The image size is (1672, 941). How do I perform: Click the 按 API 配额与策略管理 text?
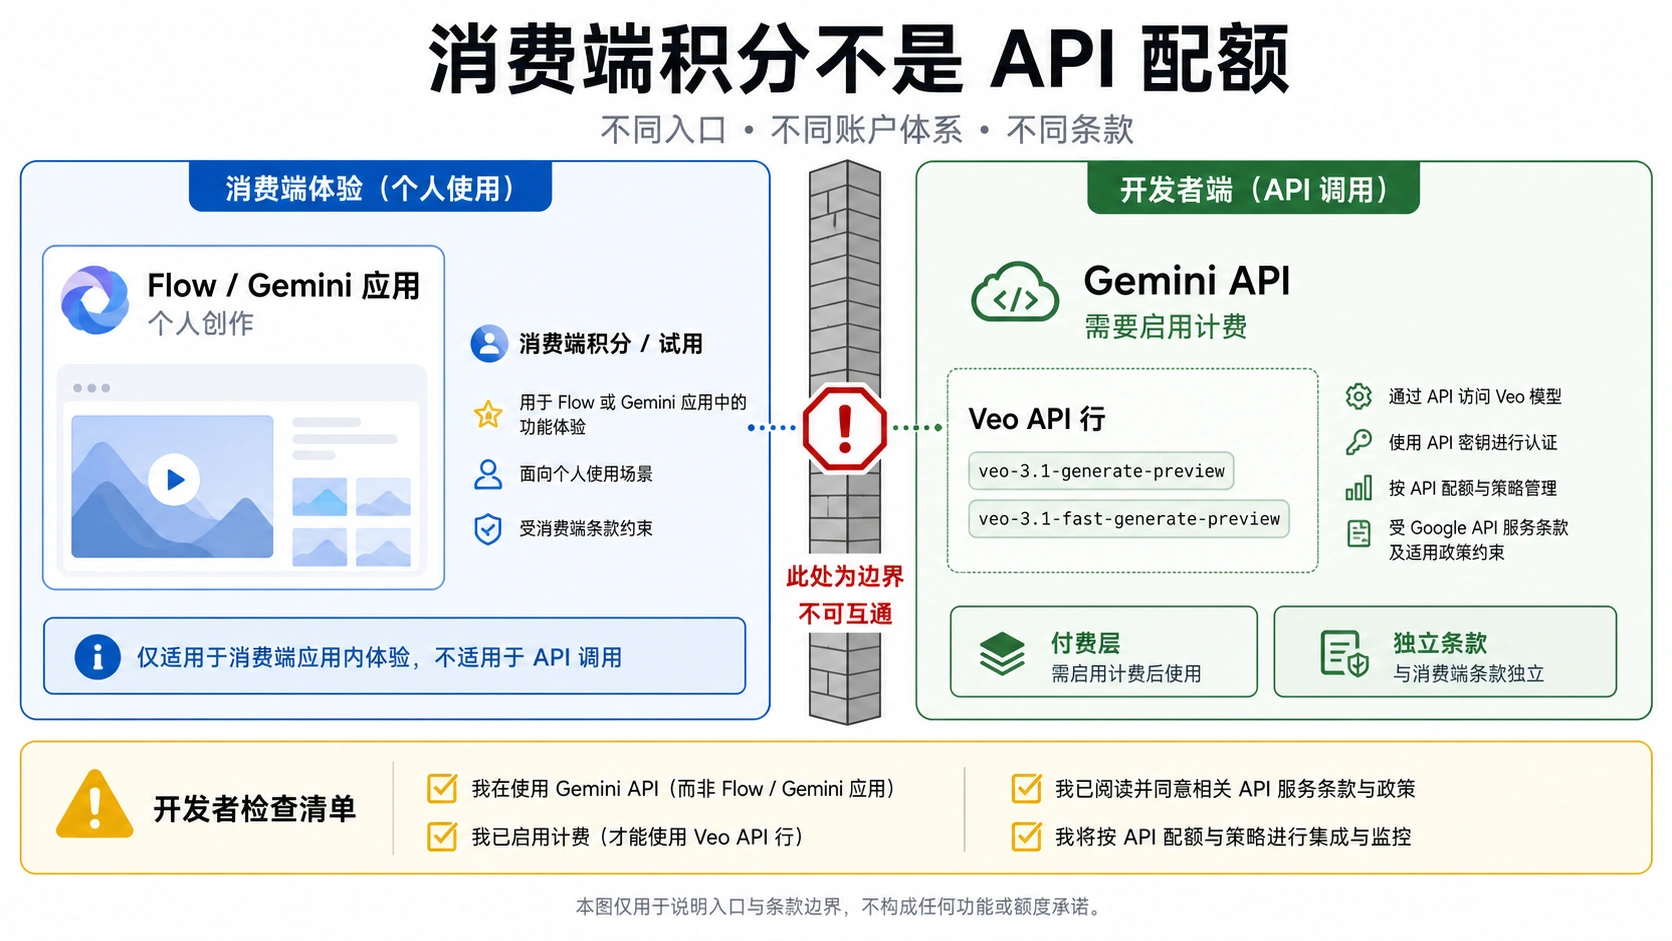(x=1473, y=489)
